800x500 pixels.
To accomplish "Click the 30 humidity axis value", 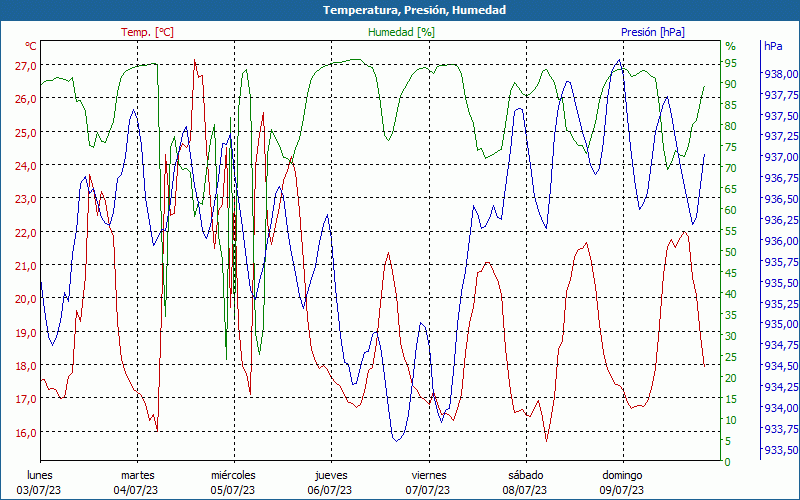I will (731, 336).
